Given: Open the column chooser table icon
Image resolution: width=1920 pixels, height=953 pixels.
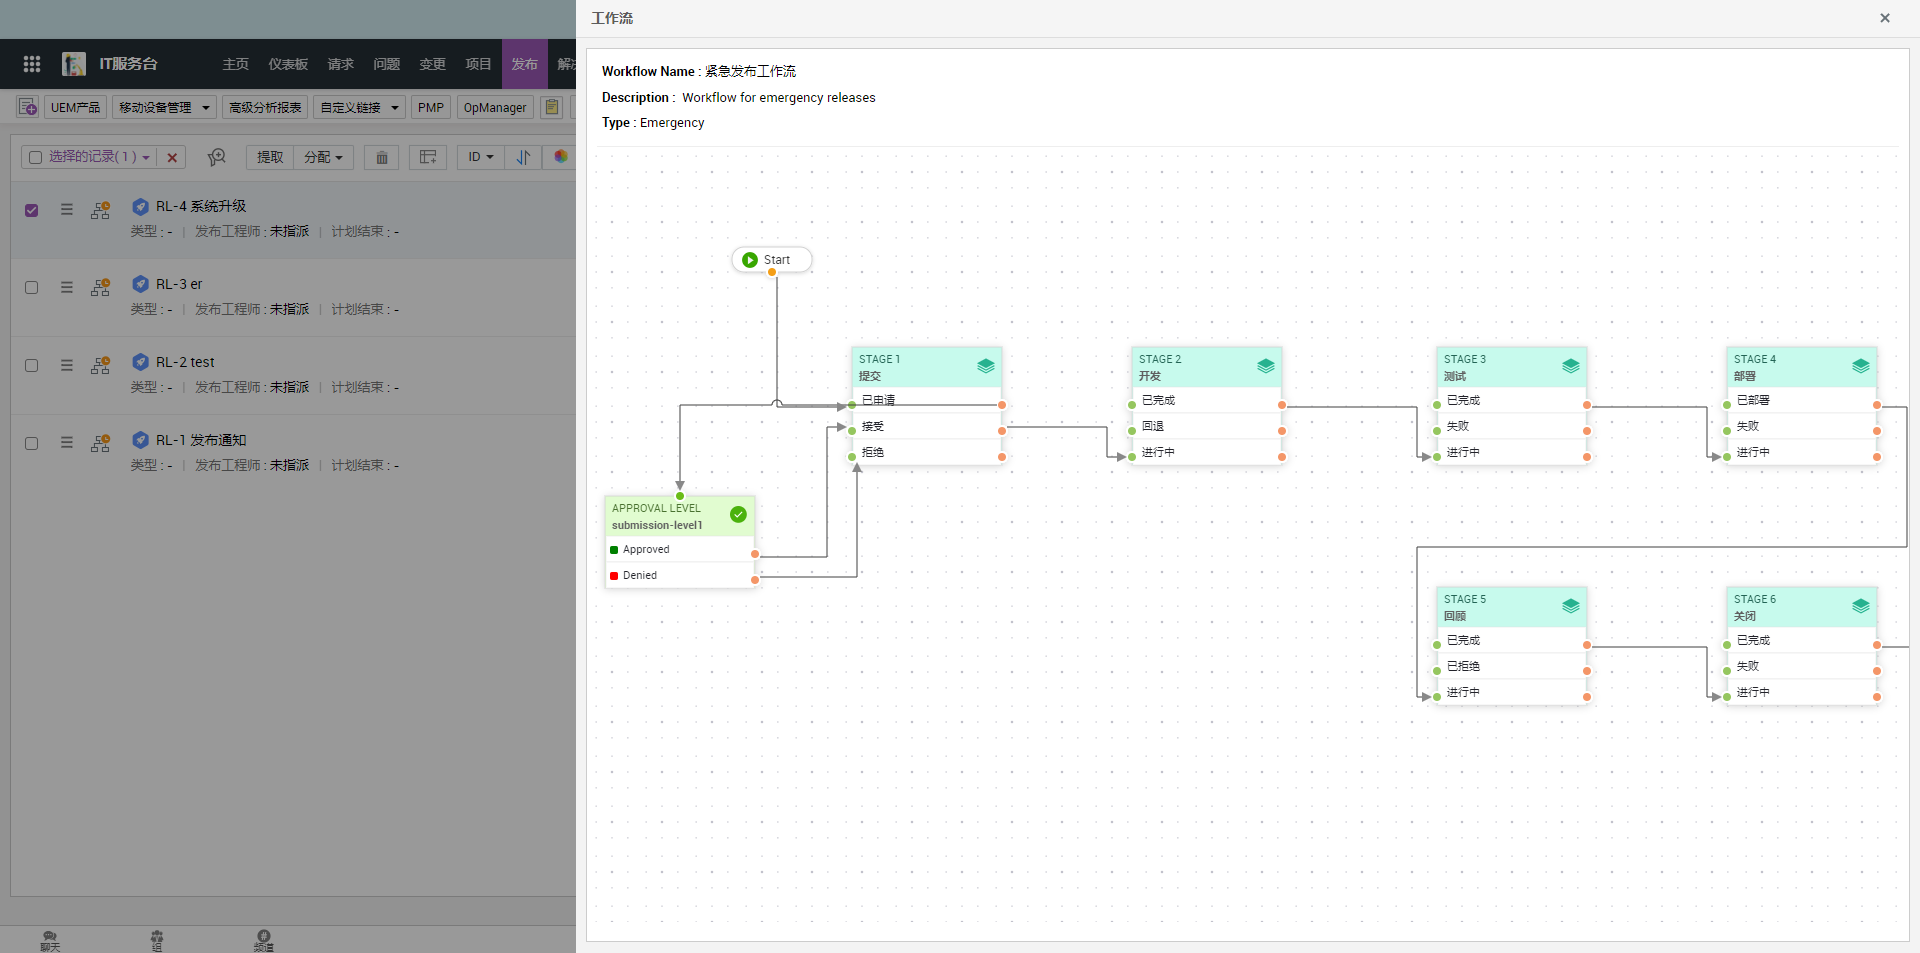Looking at the screenshot, I should (x=428, y=157).
